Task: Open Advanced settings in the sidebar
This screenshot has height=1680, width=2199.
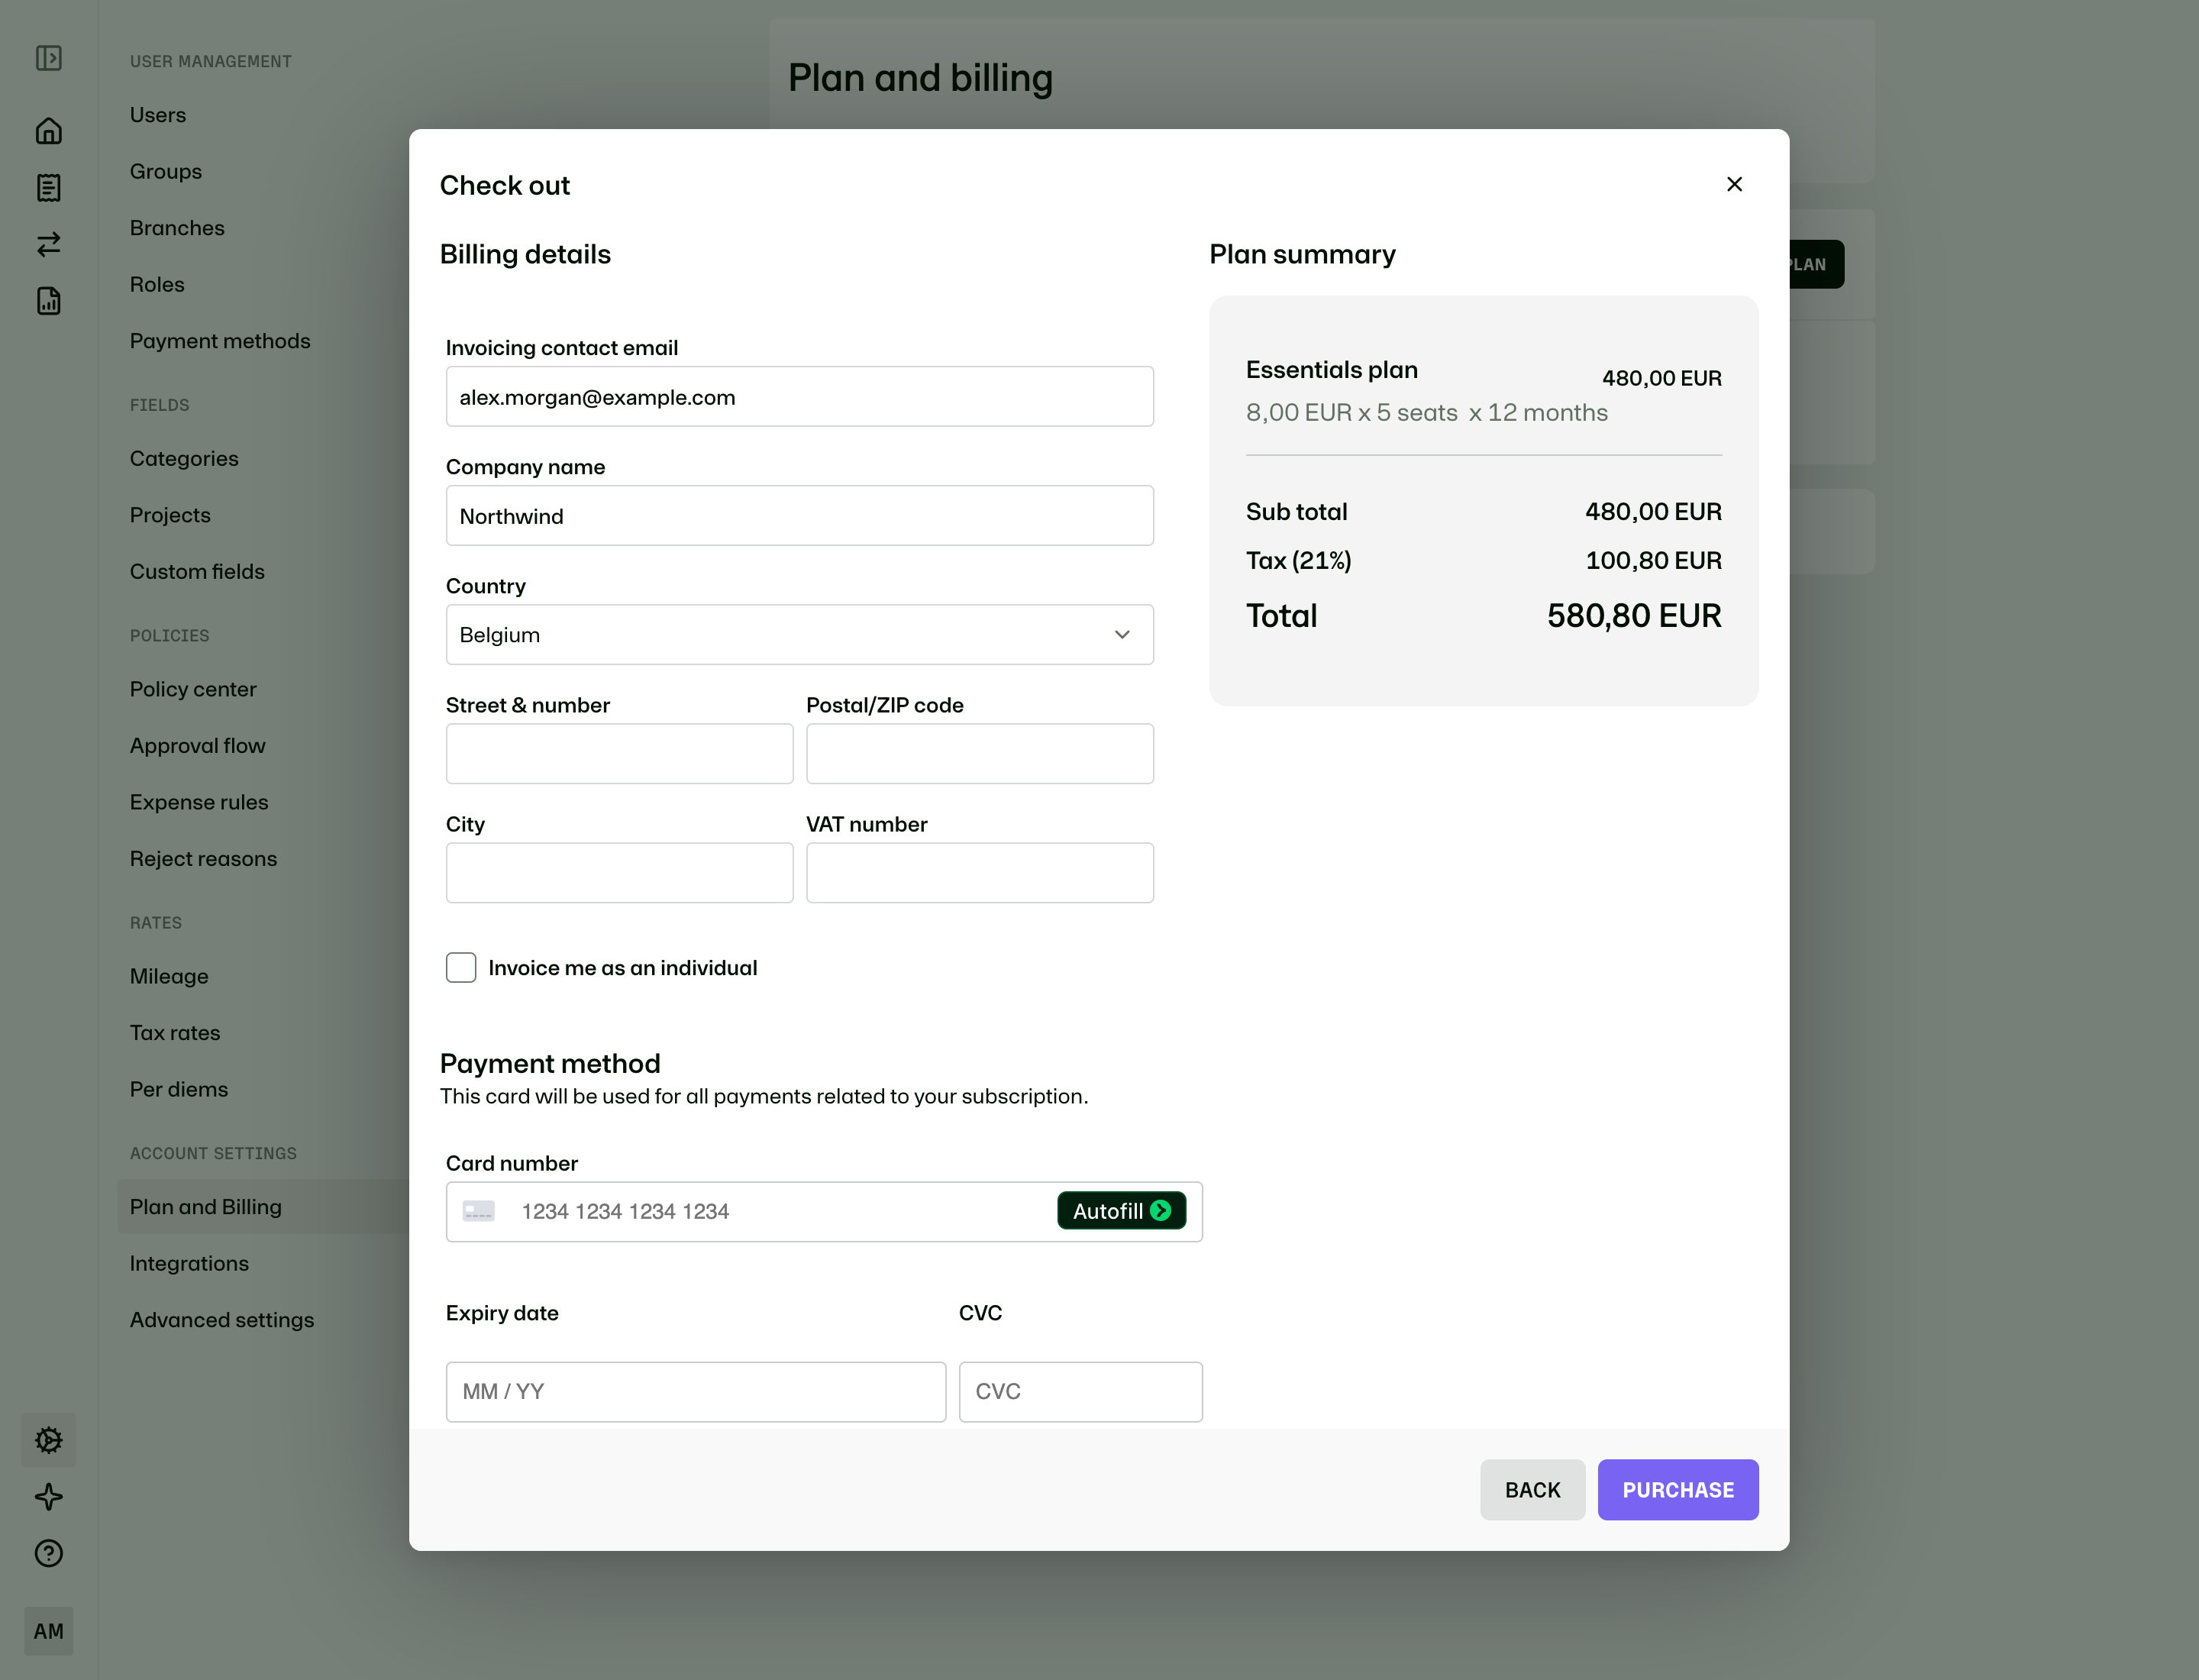Action: pos(222,1320)
